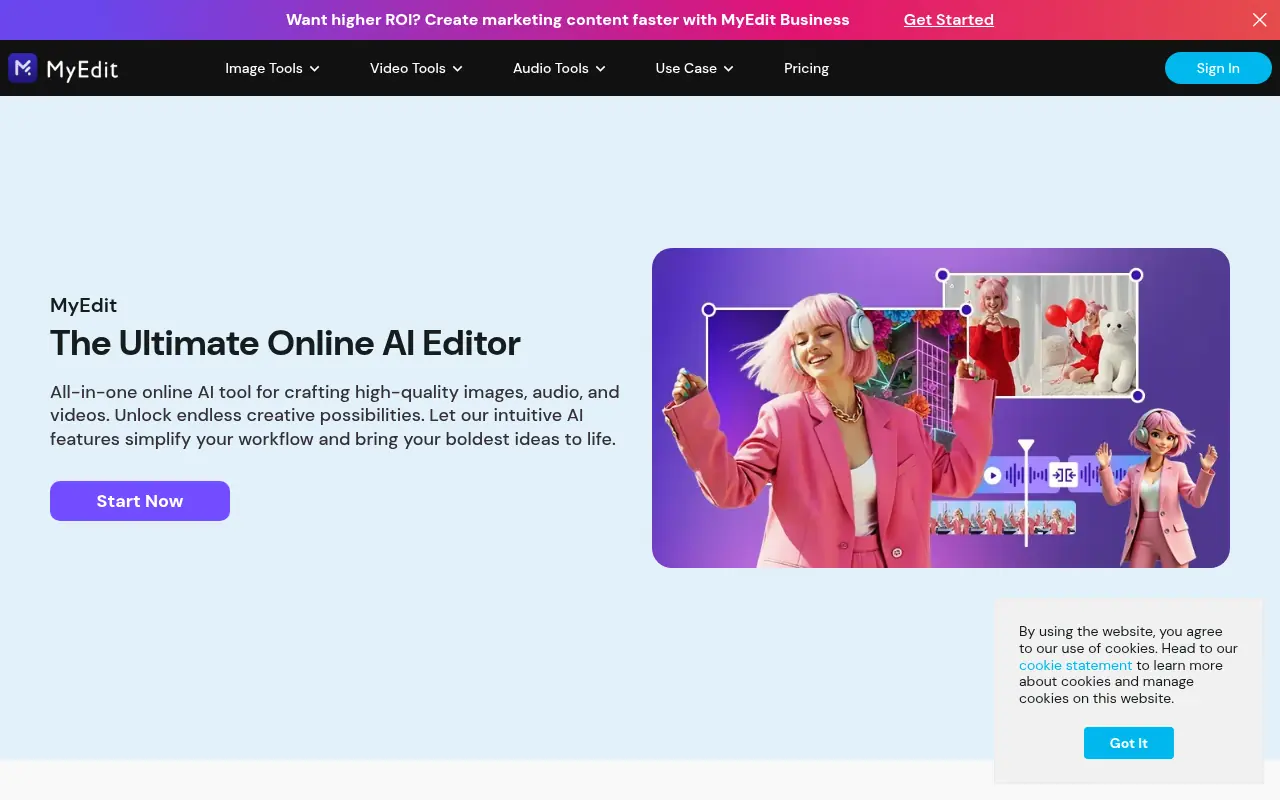The height and width of the screenshot is (800, 1280).
Task: Close the promotional banner
Action: coord(1260,20)
